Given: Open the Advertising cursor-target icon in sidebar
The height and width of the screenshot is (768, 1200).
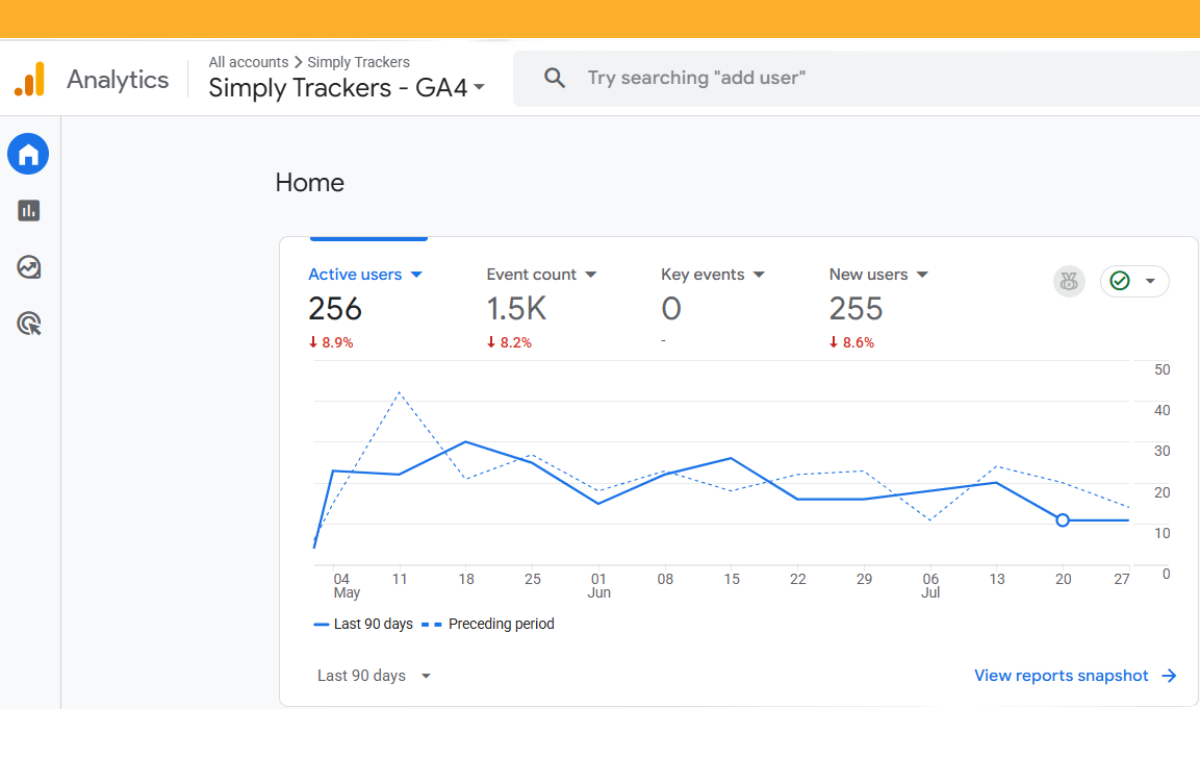Looking at the screenshot, I should [29, 324].
